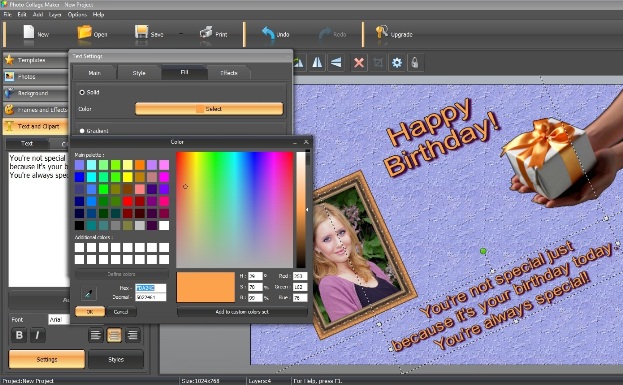Switch to the Effects tab in Text Settings

(x=229, y=73)
